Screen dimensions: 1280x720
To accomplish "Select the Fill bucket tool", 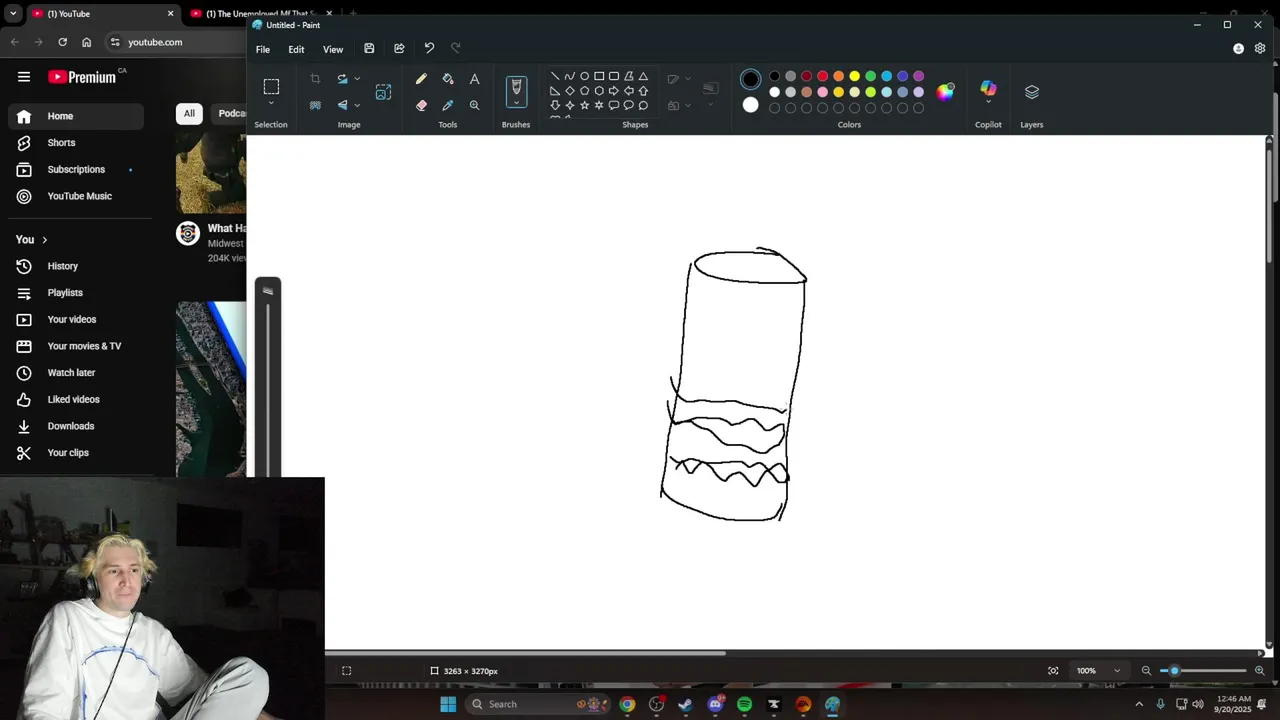I will point(448,79).
